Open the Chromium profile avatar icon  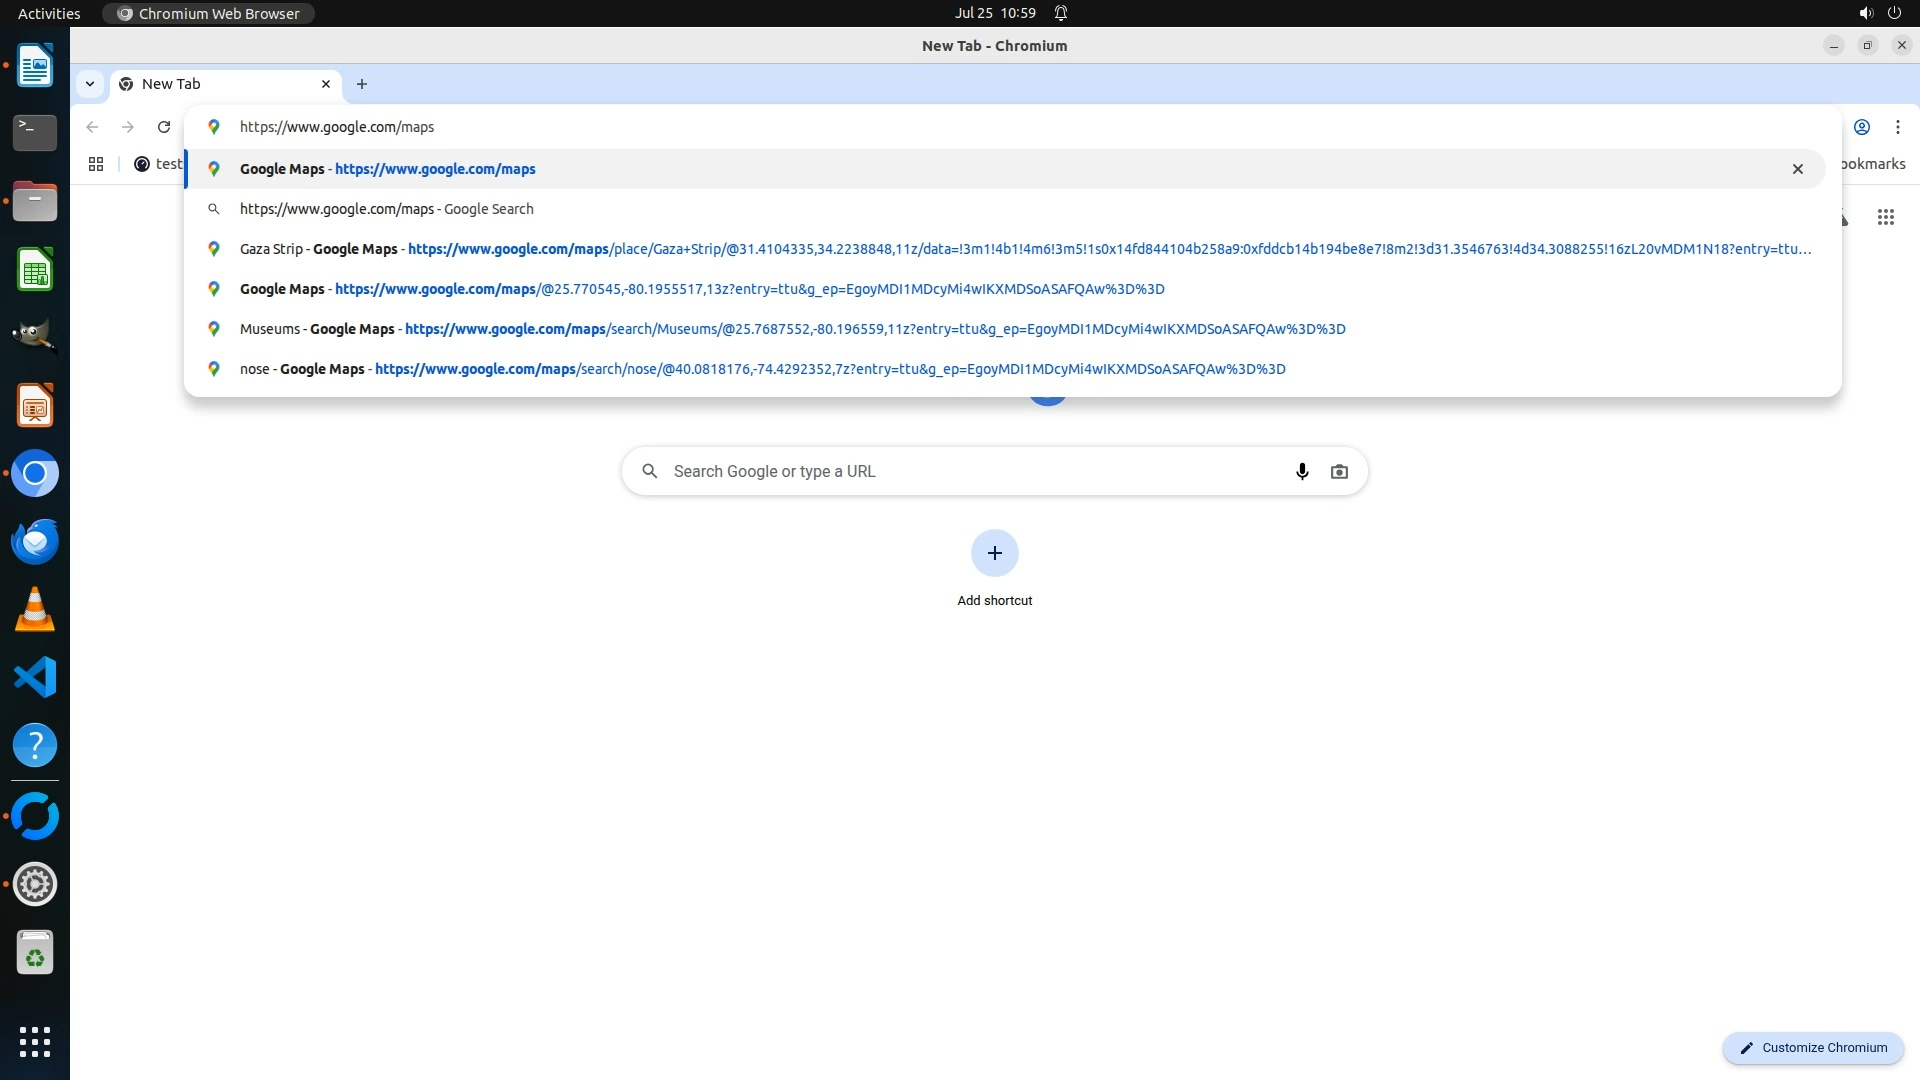point(1861,127)
